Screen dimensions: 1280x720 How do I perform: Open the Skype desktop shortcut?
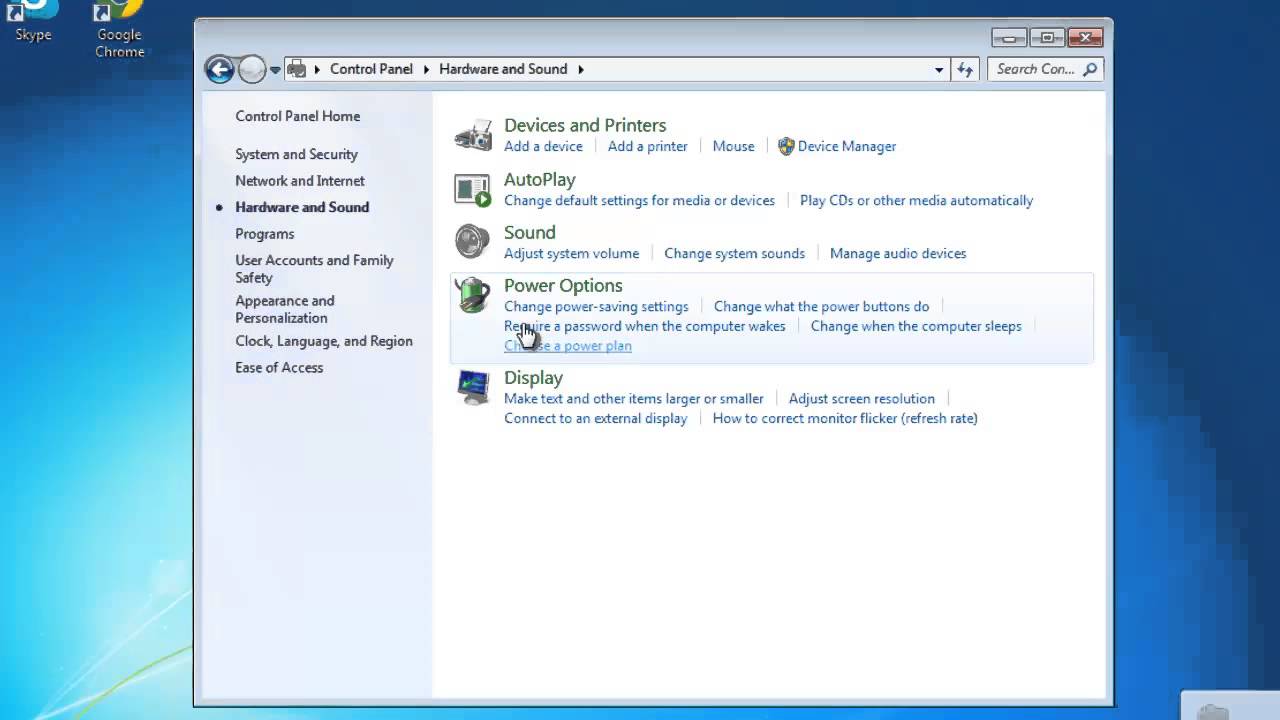click(33, 22)
